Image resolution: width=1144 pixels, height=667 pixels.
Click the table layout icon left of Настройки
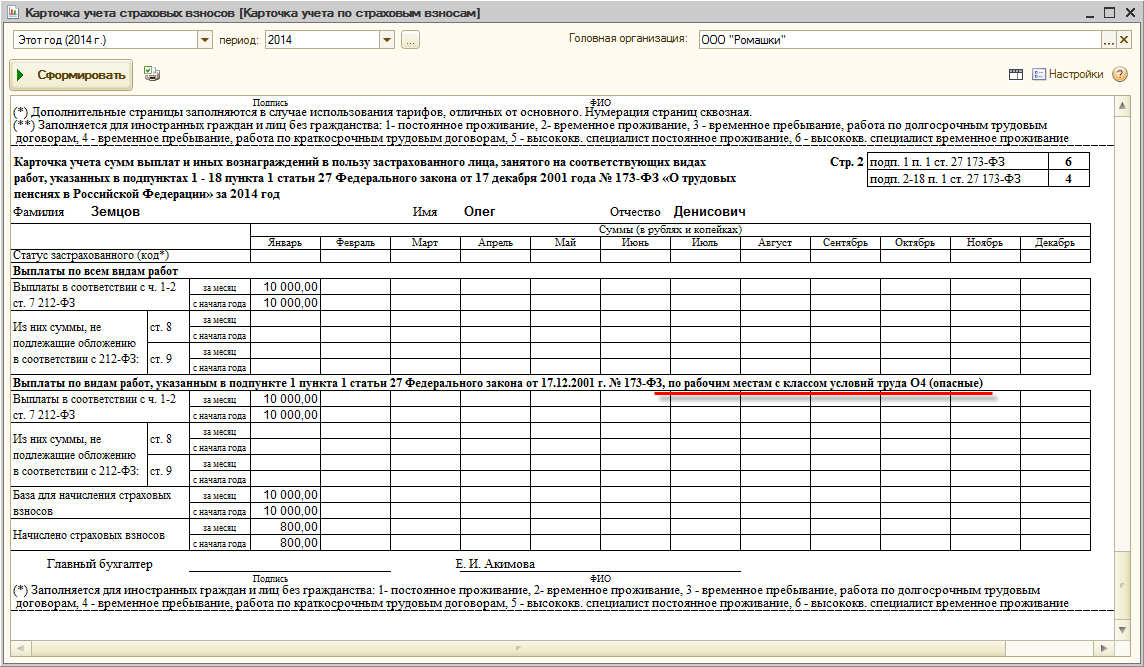pos(1015,74)
